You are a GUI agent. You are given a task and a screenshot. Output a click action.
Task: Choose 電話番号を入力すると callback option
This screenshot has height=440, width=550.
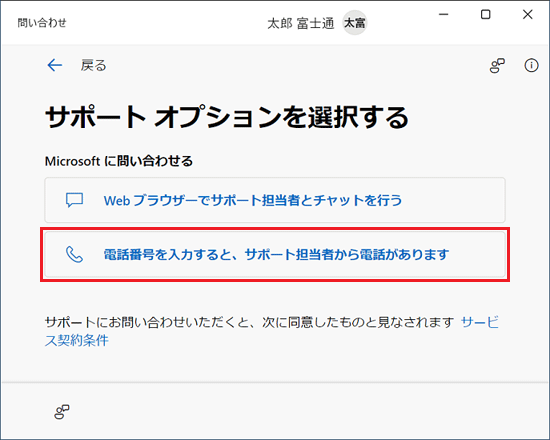tap(275, 254)
